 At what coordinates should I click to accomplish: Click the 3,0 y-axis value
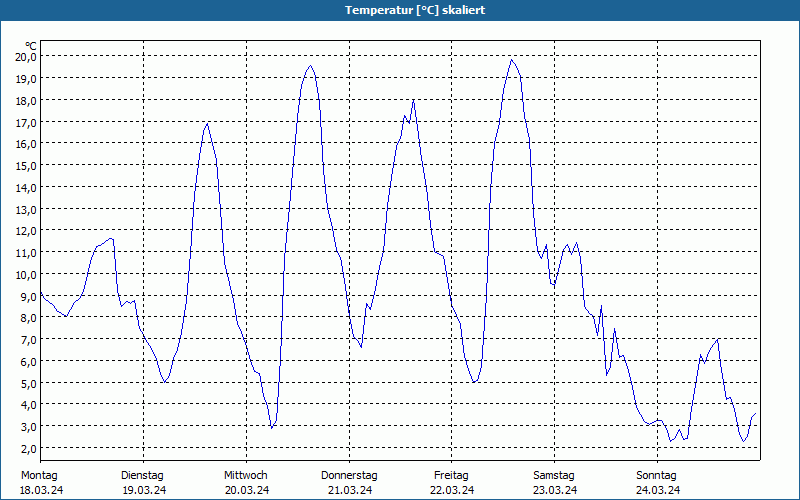click(x=28, y=427)
